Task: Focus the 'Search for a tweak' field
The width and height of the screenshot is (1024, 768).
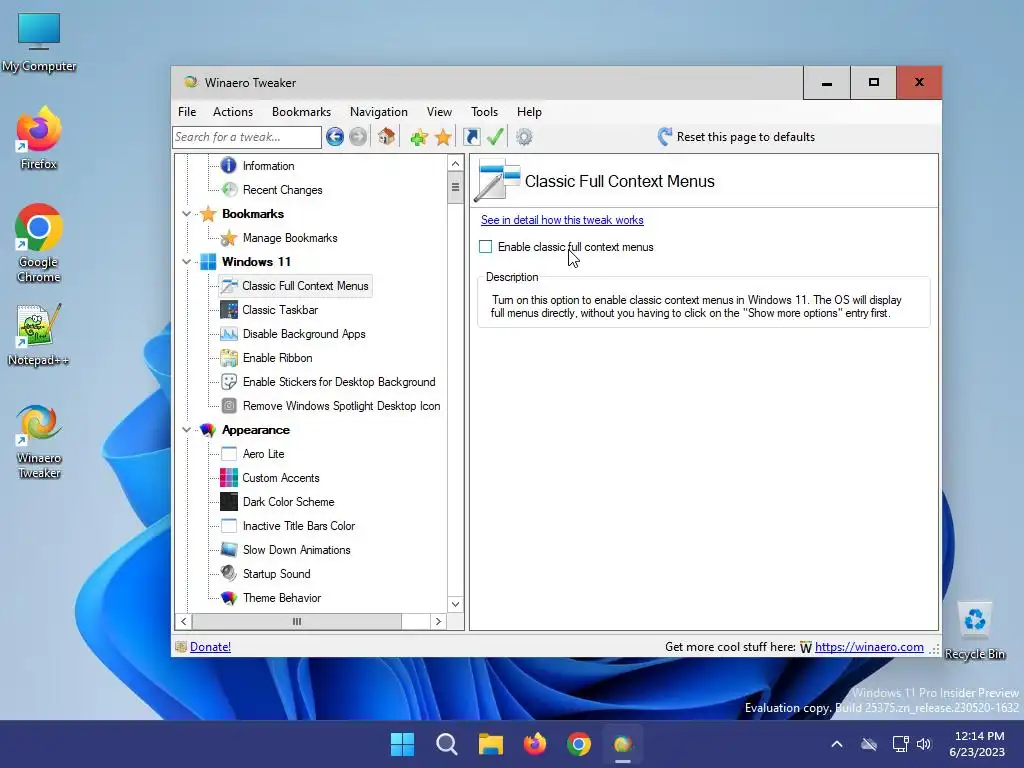Action: click(247, 136)
